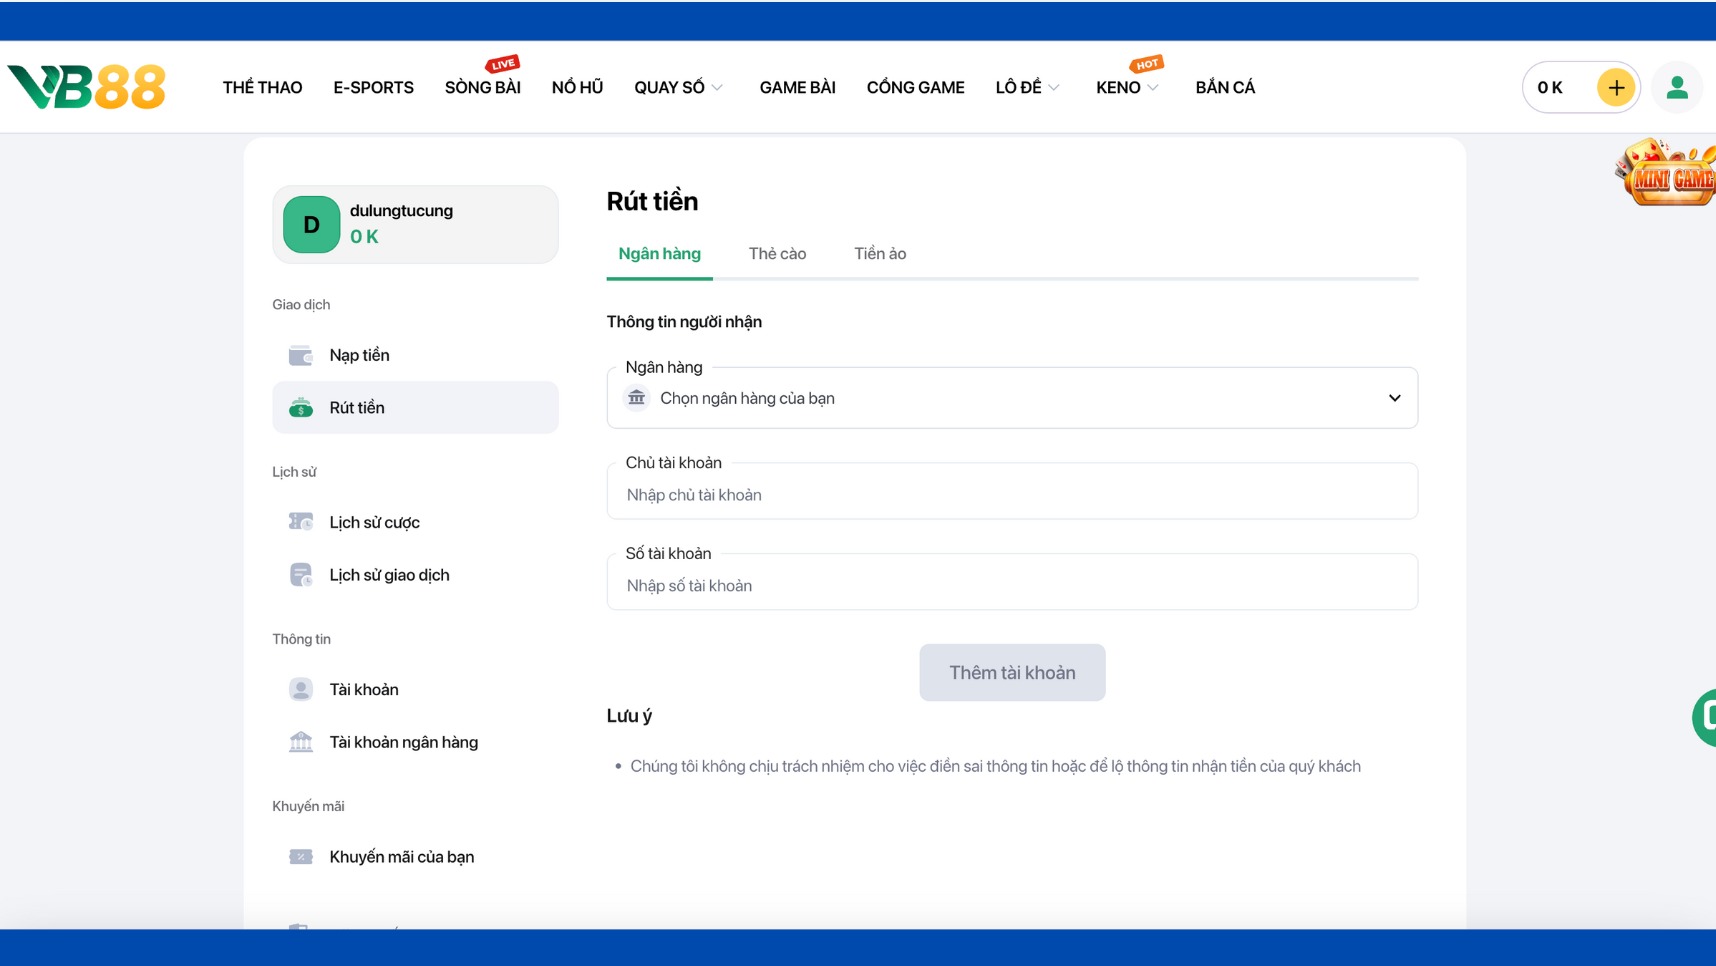This screenshot has width=1716, height=966.
Task: Click the LIVE badge above SÒNG BÀI
Action: point(503,64)
